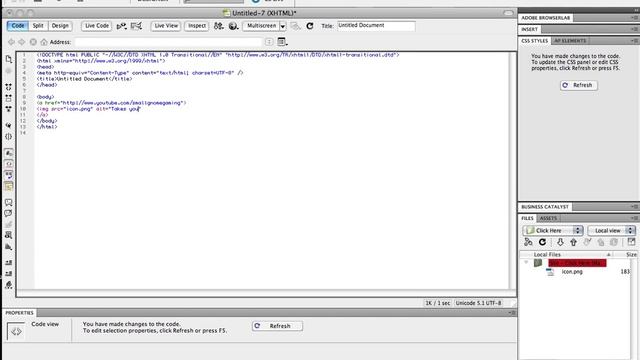Screen dimensions: 640x360
Task: Toggle Line Numbers button in coding toolbar
Action: click(x=9, y=153)
